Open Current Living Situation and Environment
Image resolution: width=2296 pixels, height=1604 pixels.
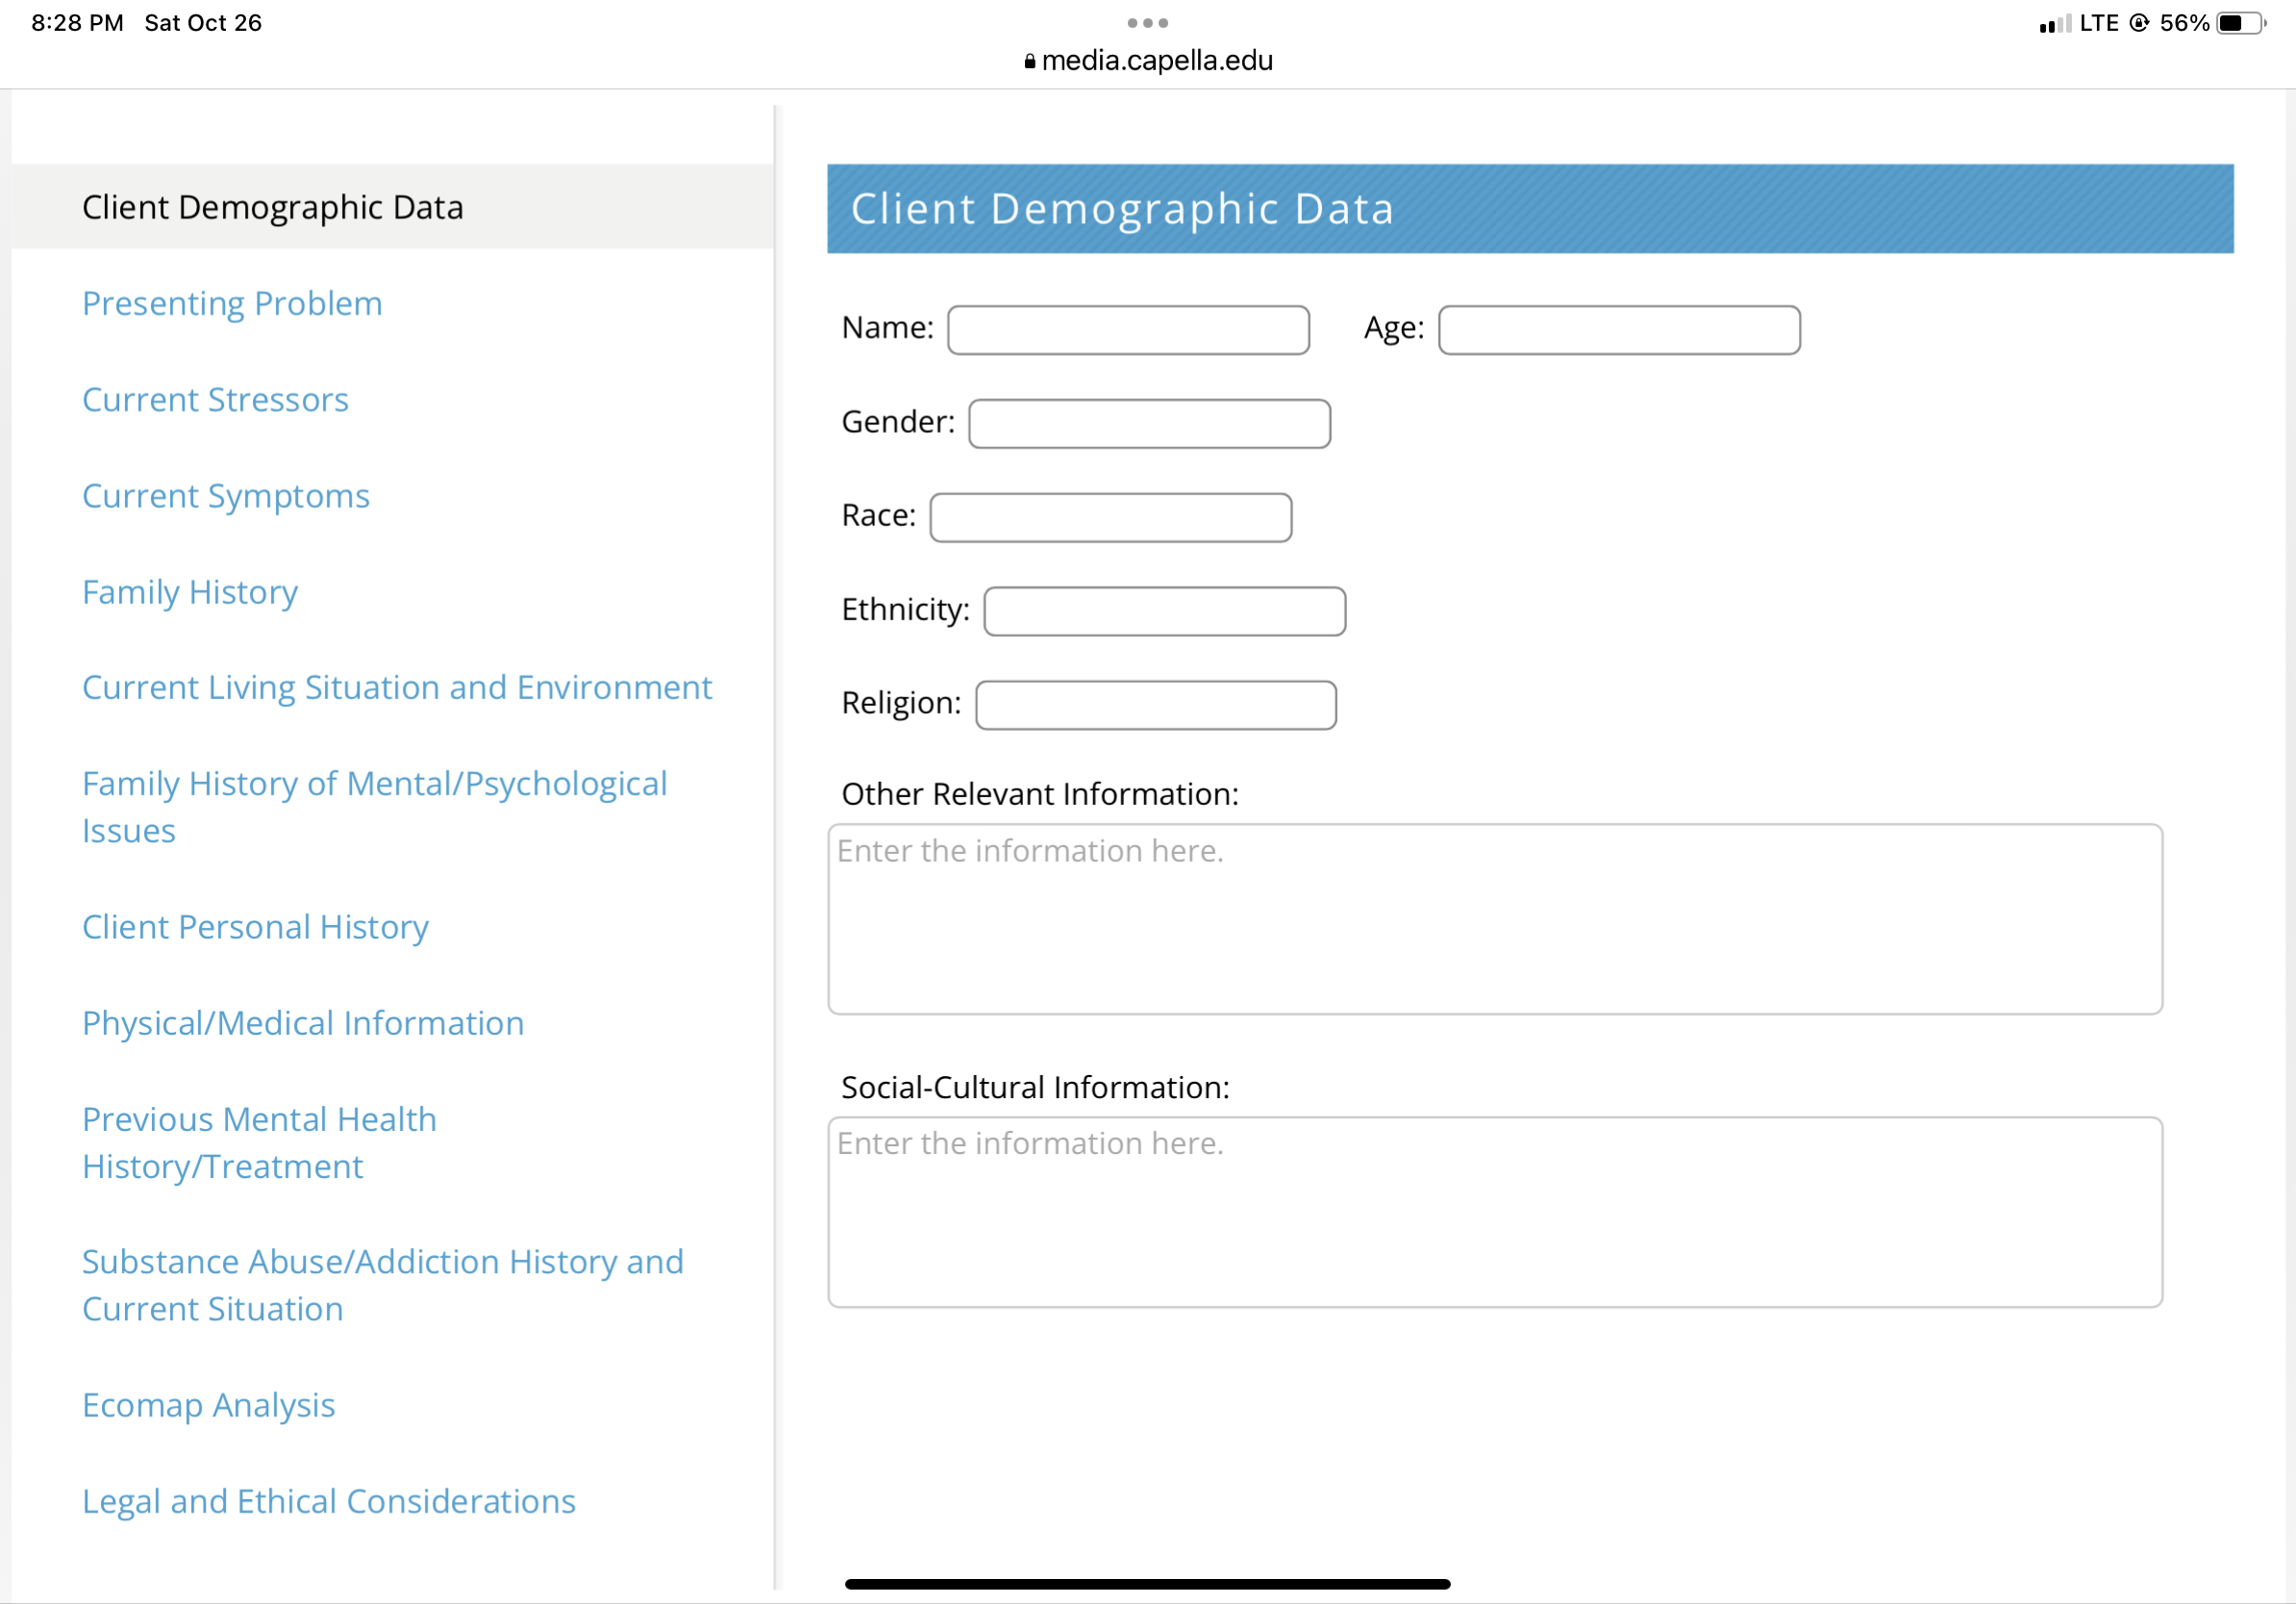click(397, 688)
